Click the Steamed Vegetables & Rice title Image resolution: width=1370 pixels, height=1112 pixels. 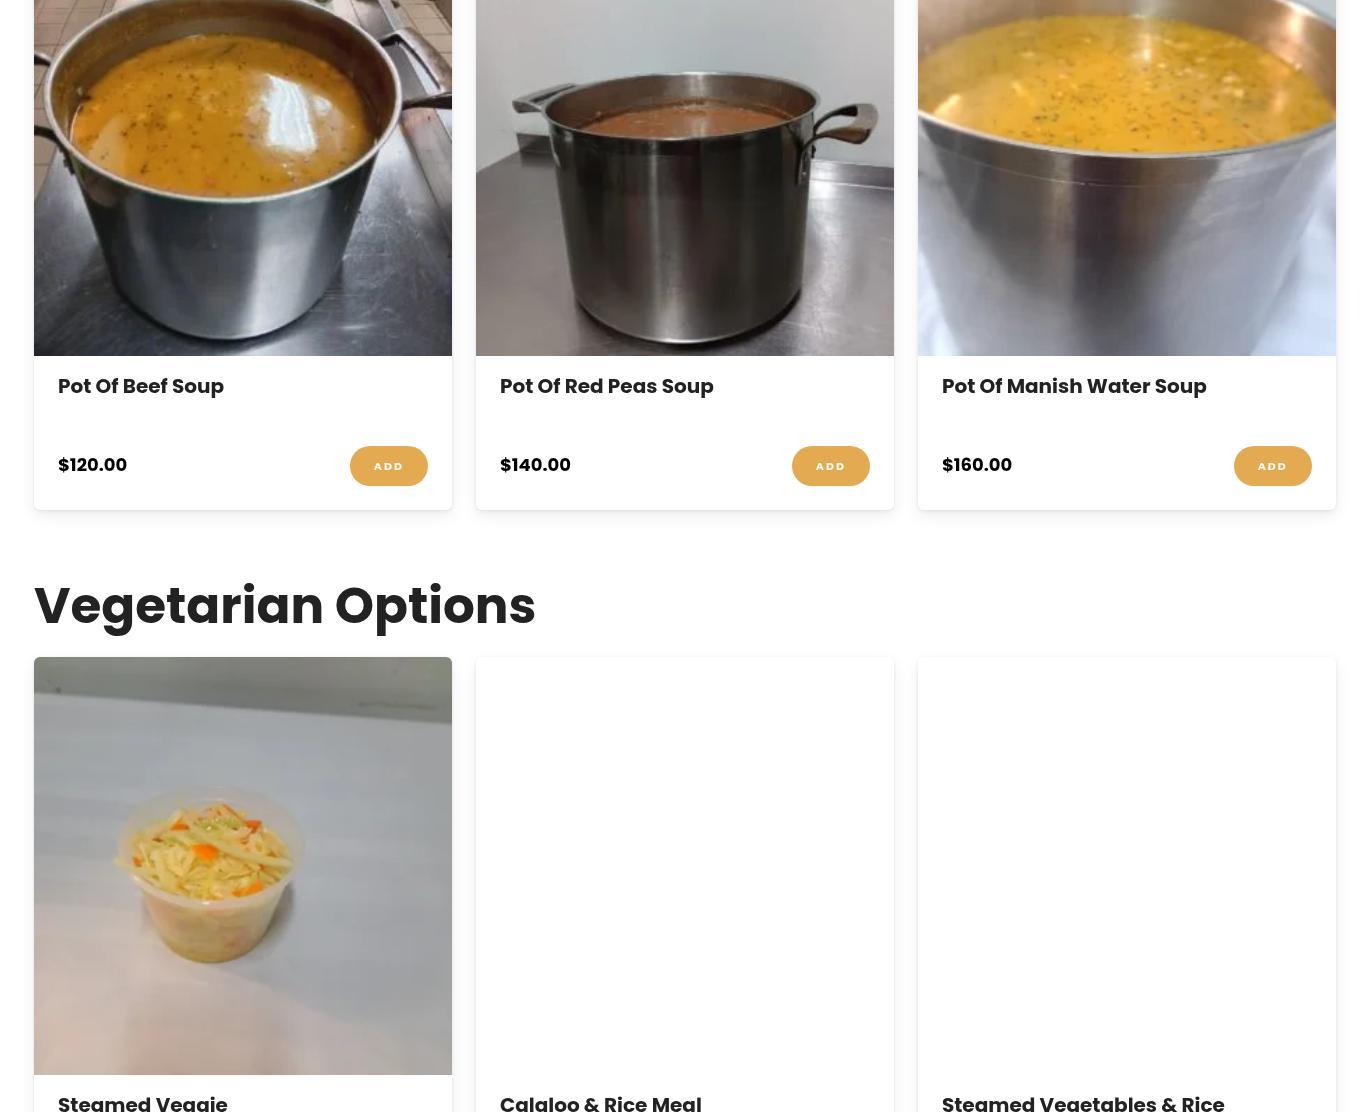pyautogui.click(x=1083, y=1103)
